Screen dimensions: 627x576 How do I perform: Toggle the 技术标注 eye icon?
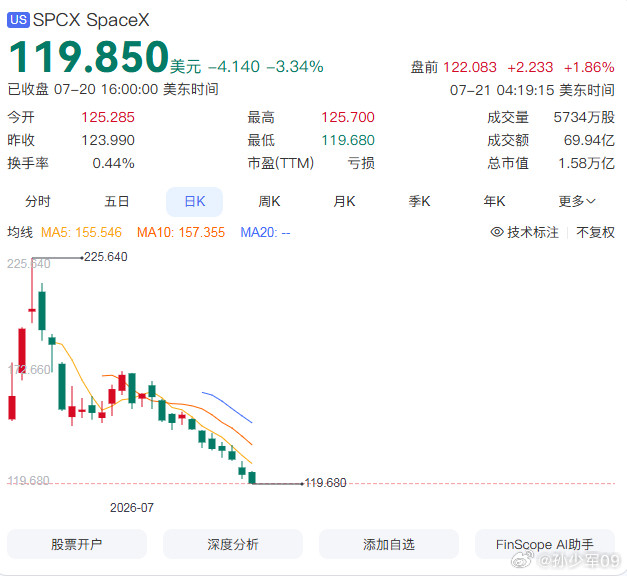tap(497, 232)
